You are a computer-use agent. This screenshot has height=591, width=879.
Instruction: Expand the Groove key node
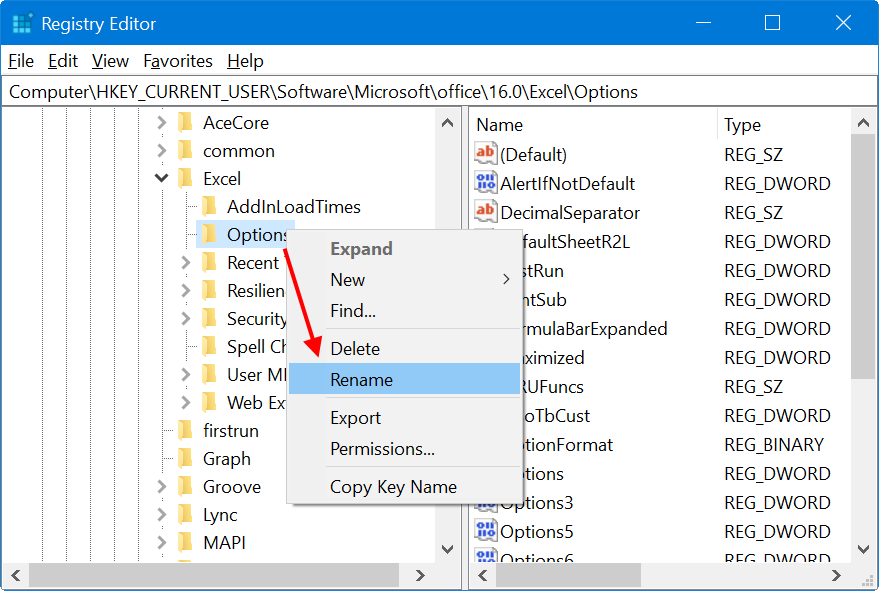(x=162, y=487)
